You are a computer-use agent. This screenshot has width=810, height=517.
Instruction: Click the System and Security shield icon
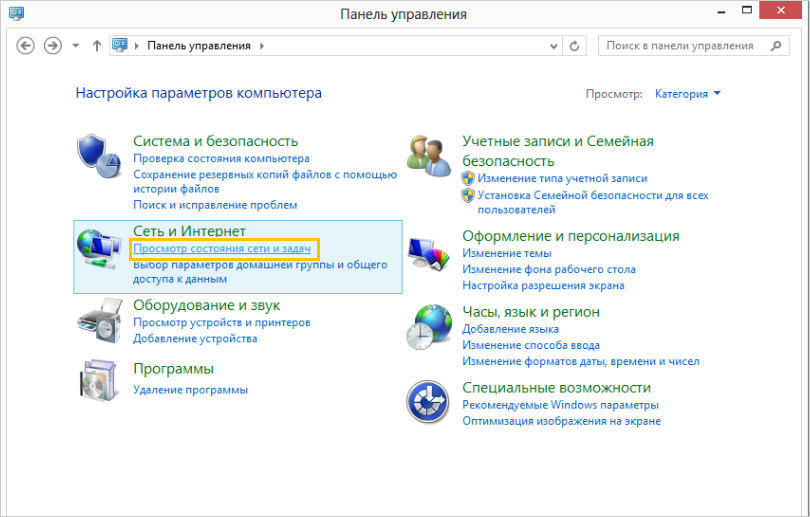pos(99,155)
